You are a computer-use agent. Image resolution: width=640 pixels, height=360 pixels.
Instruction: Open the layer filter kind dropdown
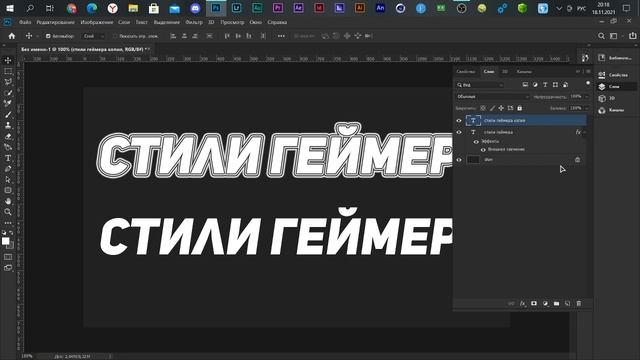[x=480, y=85]
